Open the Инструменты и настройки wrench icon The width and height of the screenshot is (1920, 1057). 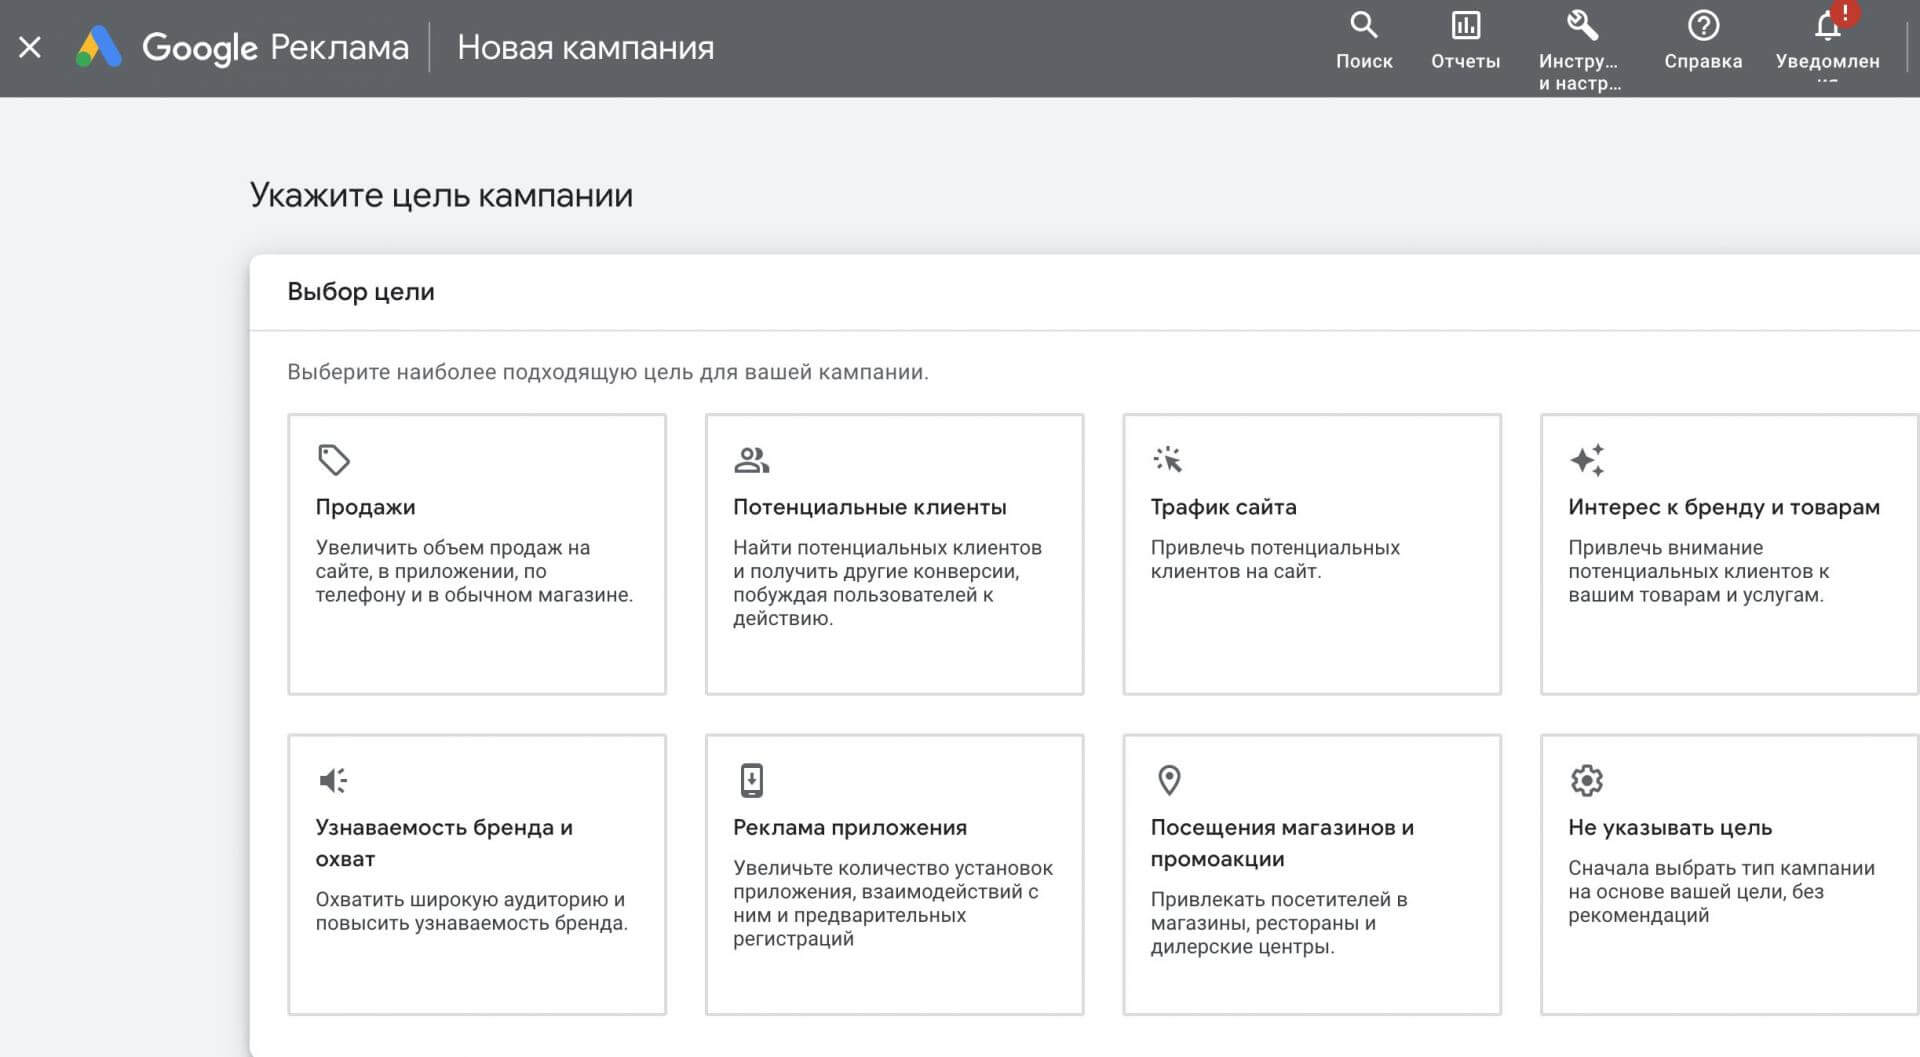[x=1582, y=24]
